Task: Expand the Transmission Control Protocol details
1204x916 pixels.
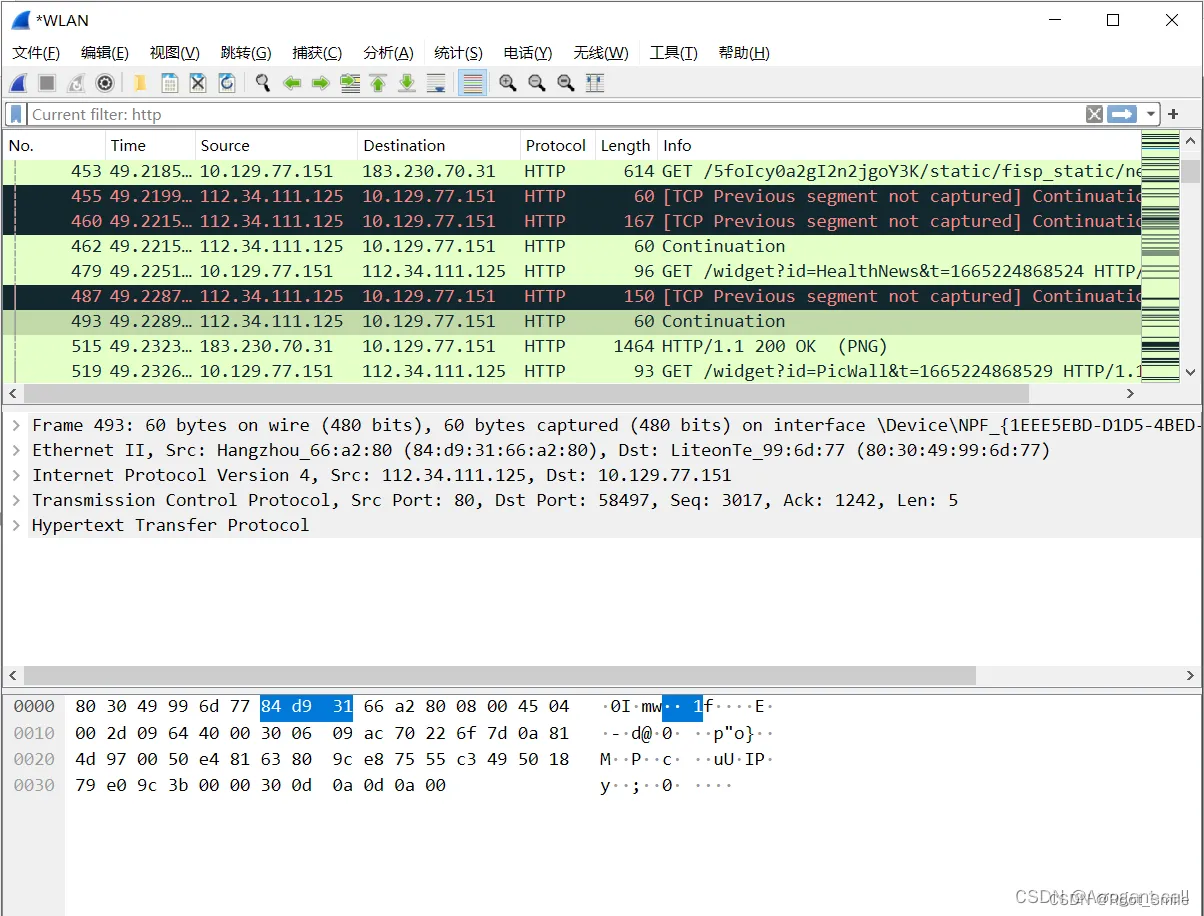Action: pyautogui.click(x=16, y=500)
